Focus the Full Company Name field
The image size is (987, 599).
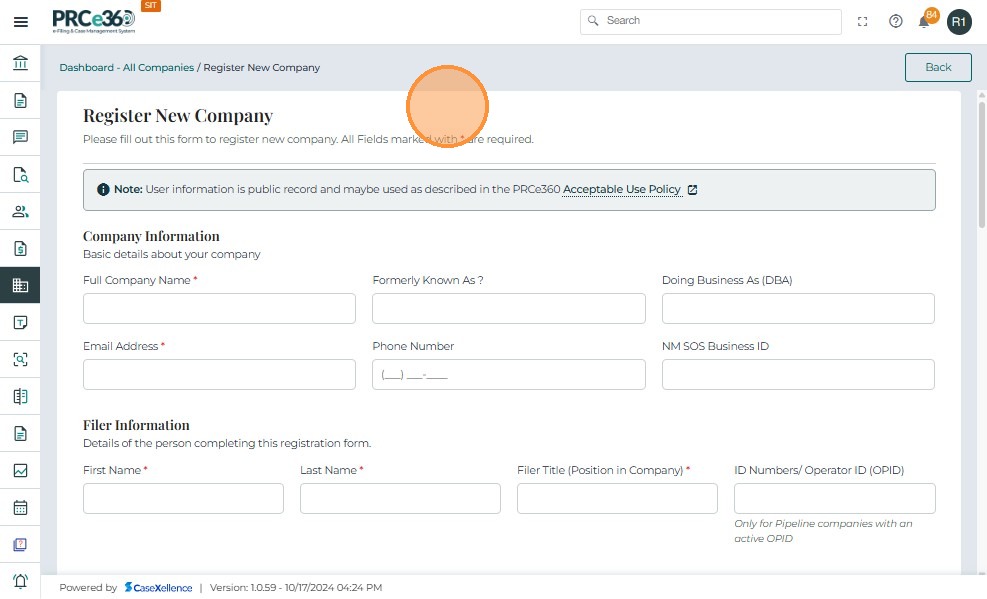pos(219,308)
